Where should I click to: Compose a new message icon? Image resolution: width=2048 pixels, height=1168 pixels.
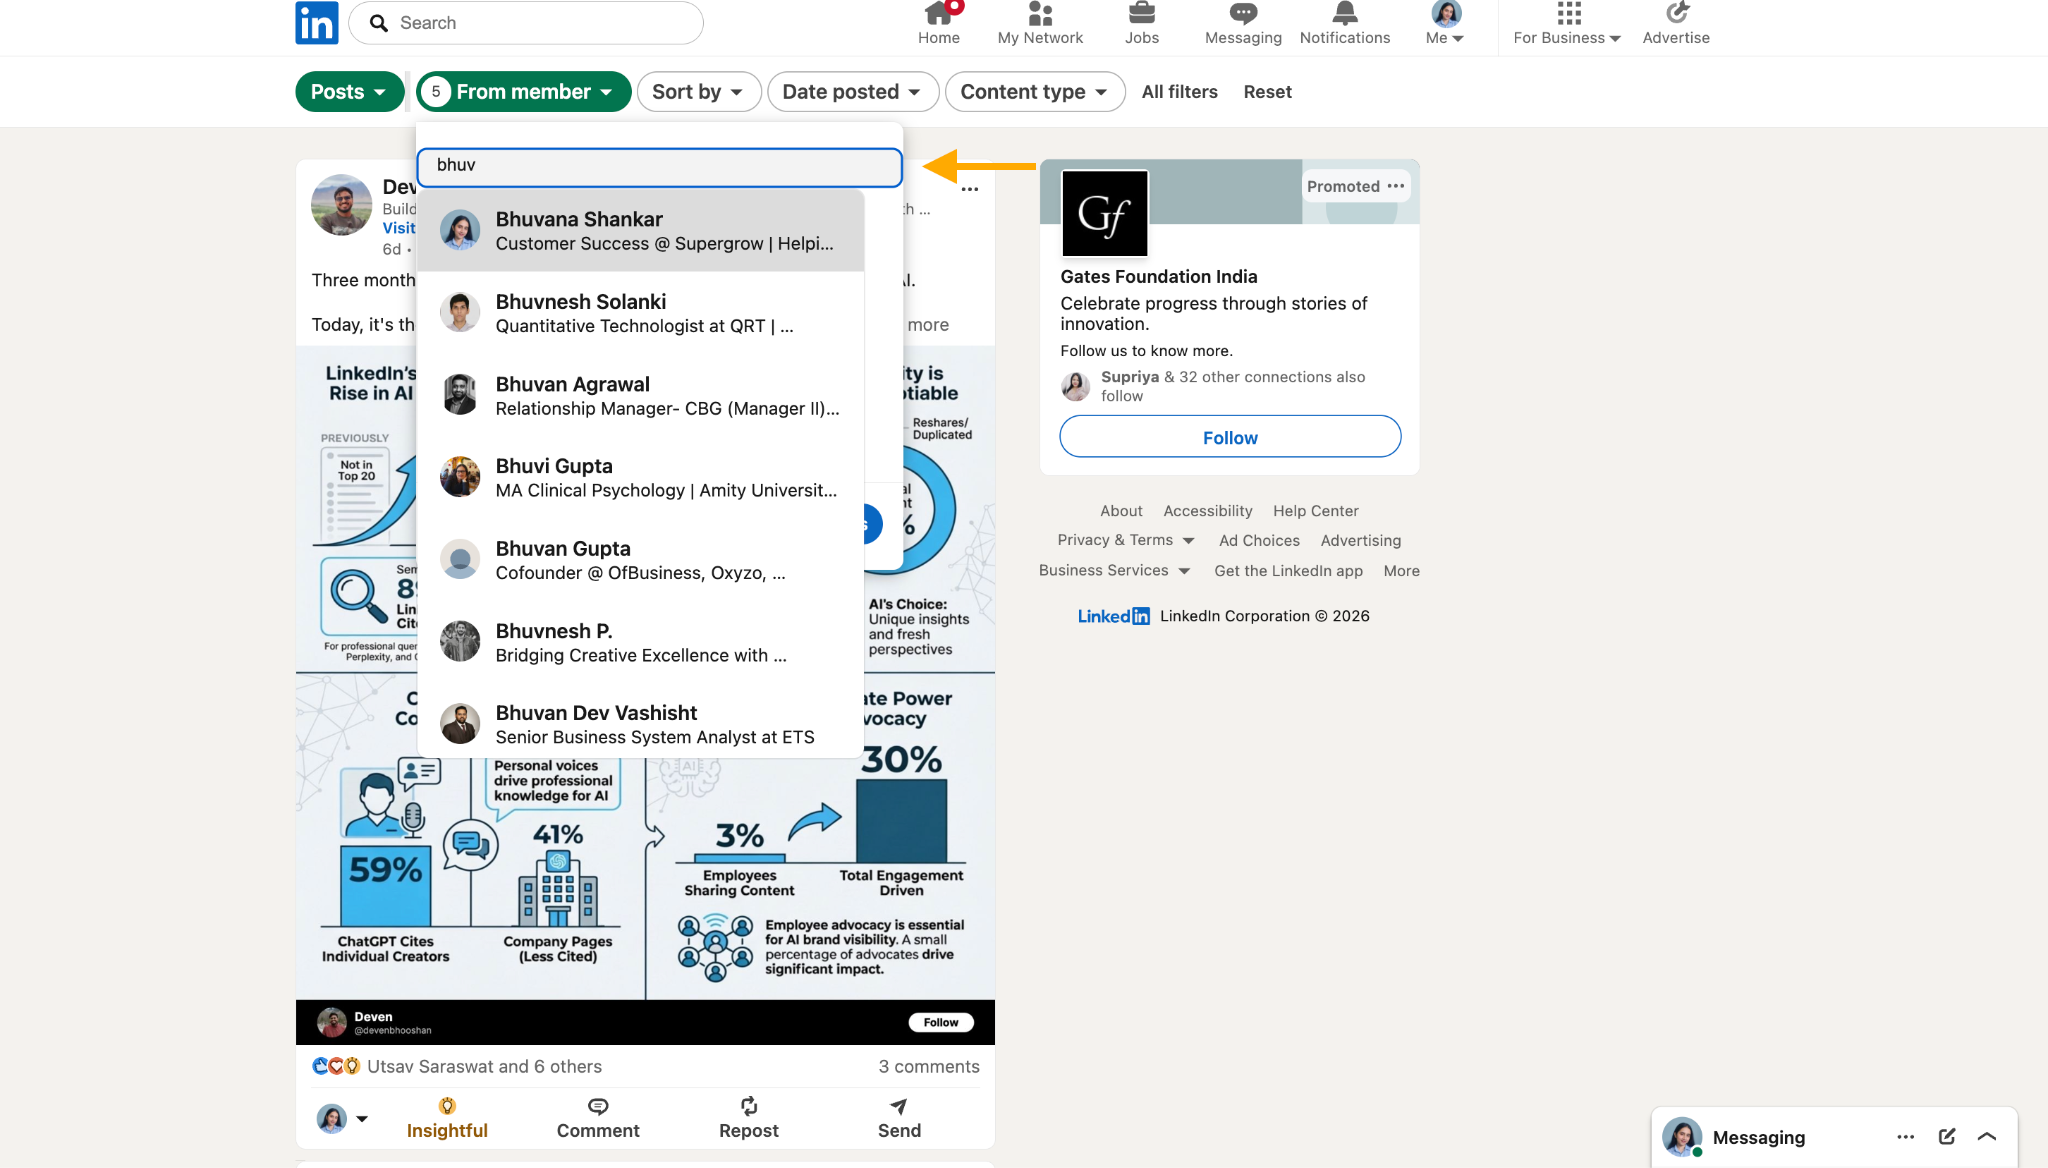1946,1137
